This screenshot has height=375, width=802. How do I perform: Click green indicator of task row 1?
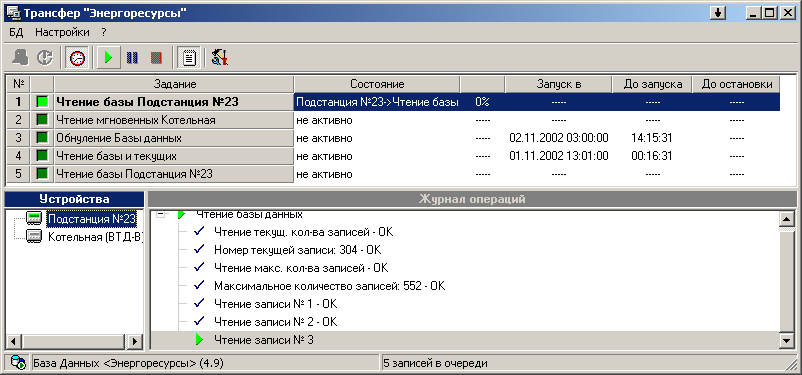[x=42, y=102]
